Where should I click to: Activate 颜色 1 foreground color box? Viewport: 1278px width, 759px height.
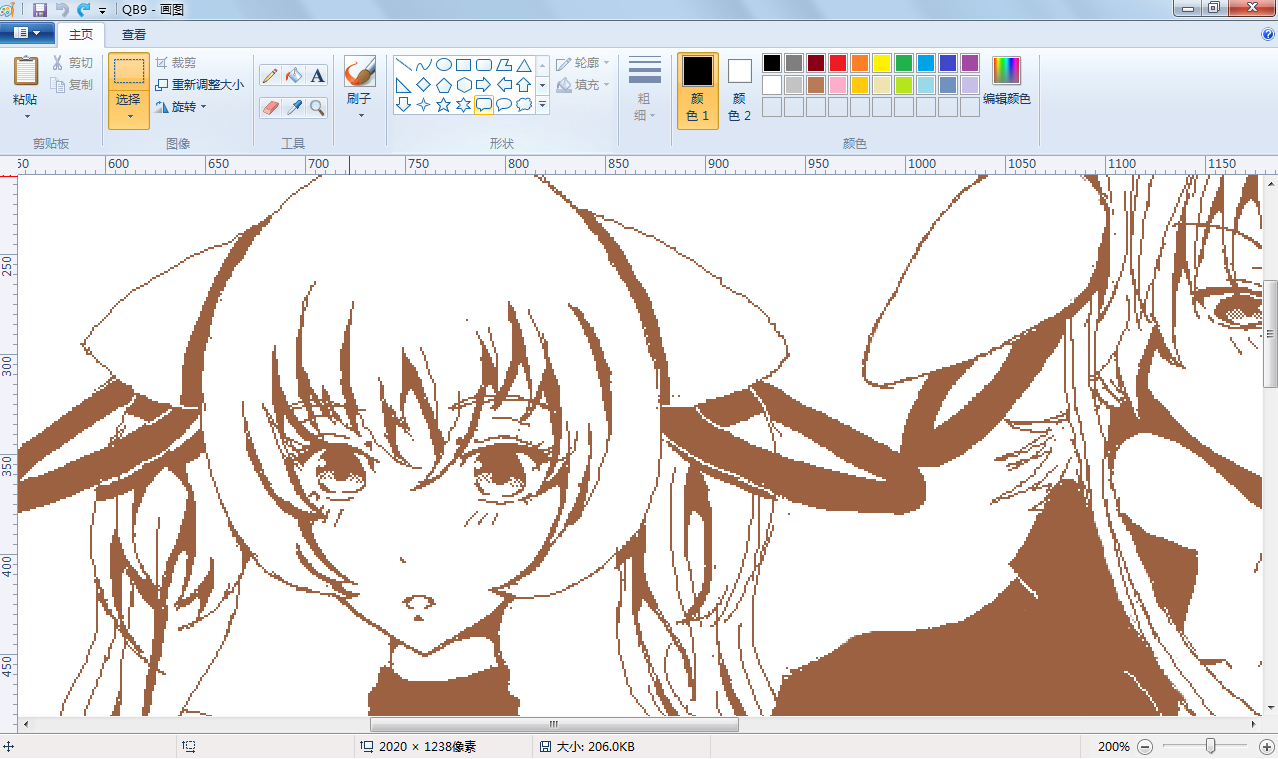click(698, 91)
